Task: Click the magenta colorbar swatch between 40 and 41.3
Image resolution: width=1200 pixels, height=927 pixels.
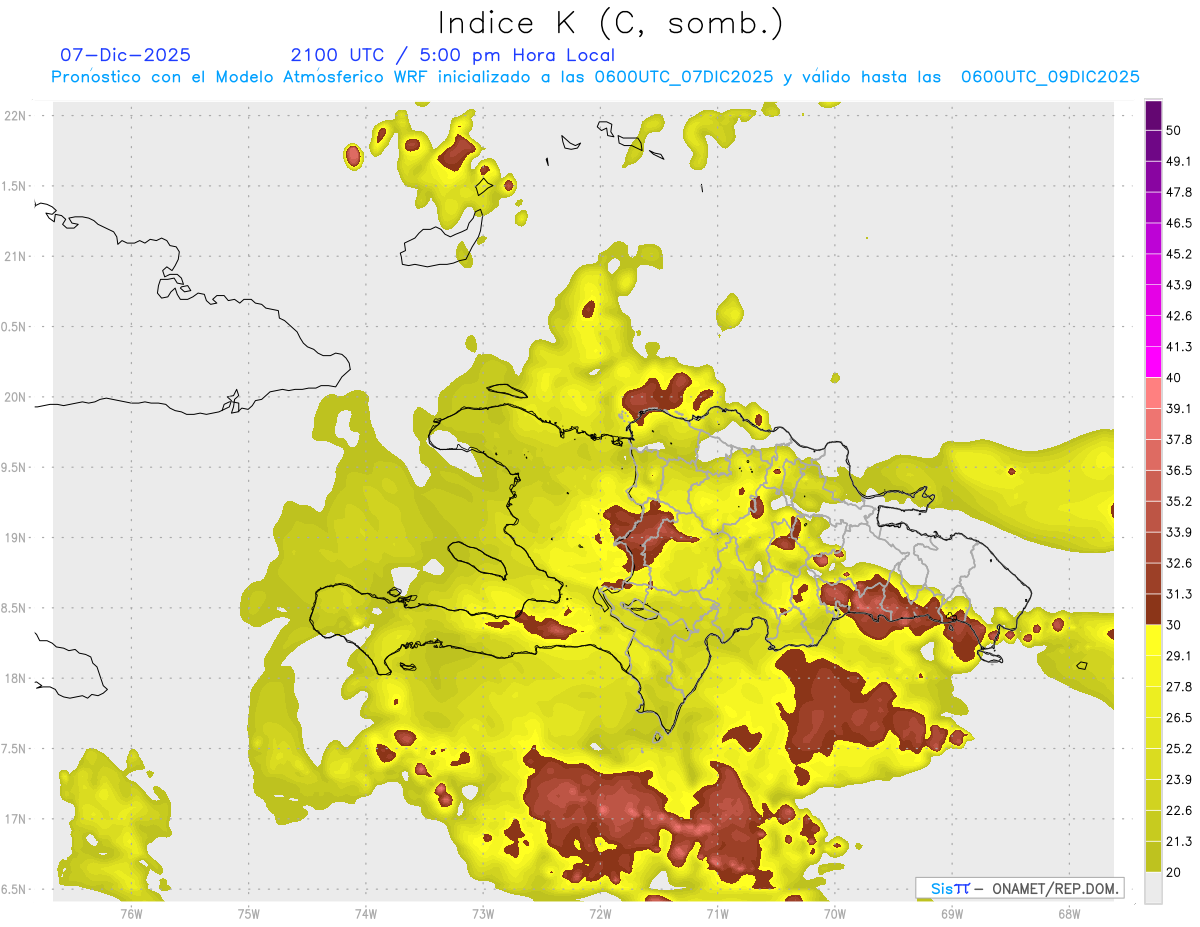Action: (x=1153, y=362)
